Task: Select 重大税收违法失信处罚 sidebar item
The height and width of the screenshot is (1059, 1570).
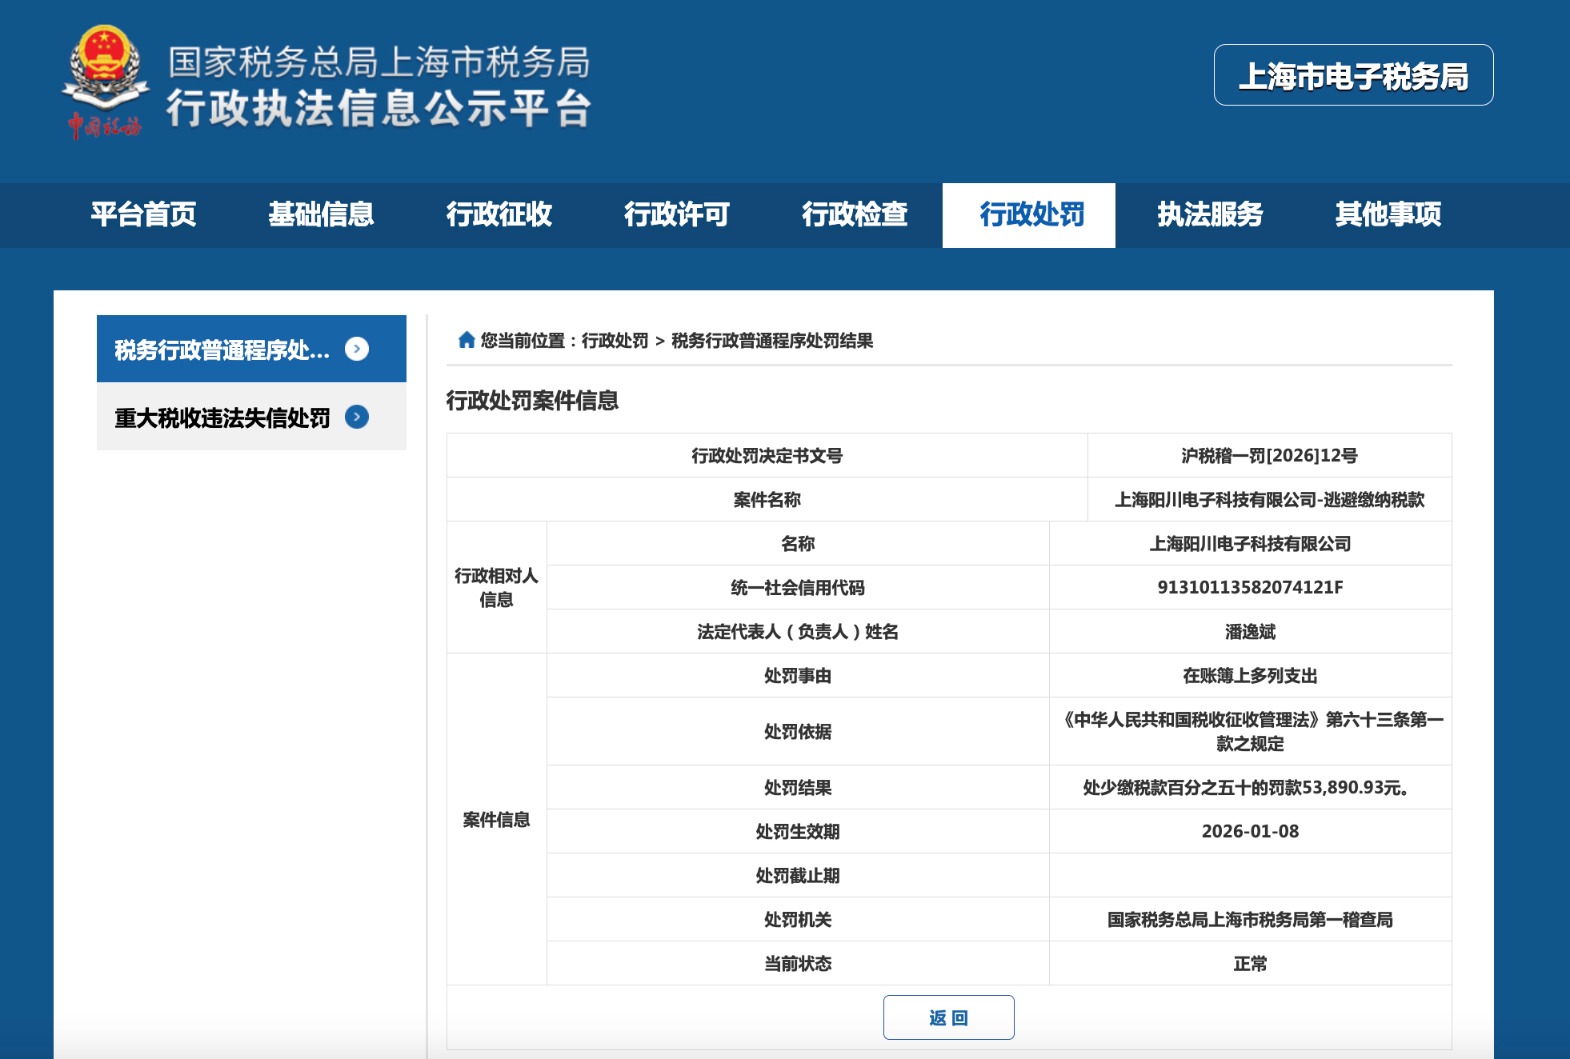Action: (x=222, y=418)
